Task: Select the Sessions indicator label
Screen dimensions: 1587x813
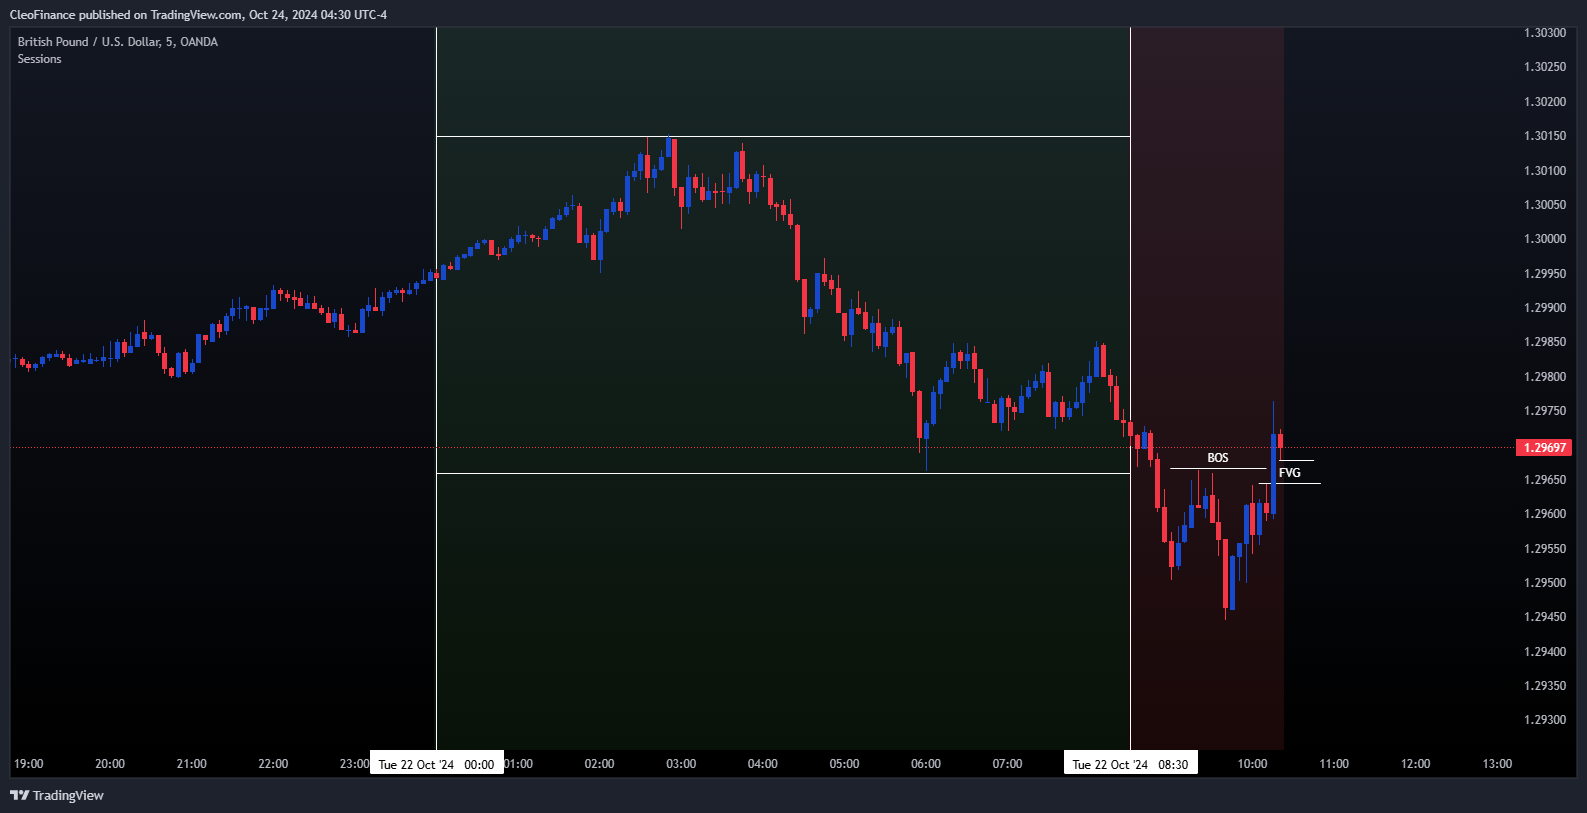Action: pos(40,59)
